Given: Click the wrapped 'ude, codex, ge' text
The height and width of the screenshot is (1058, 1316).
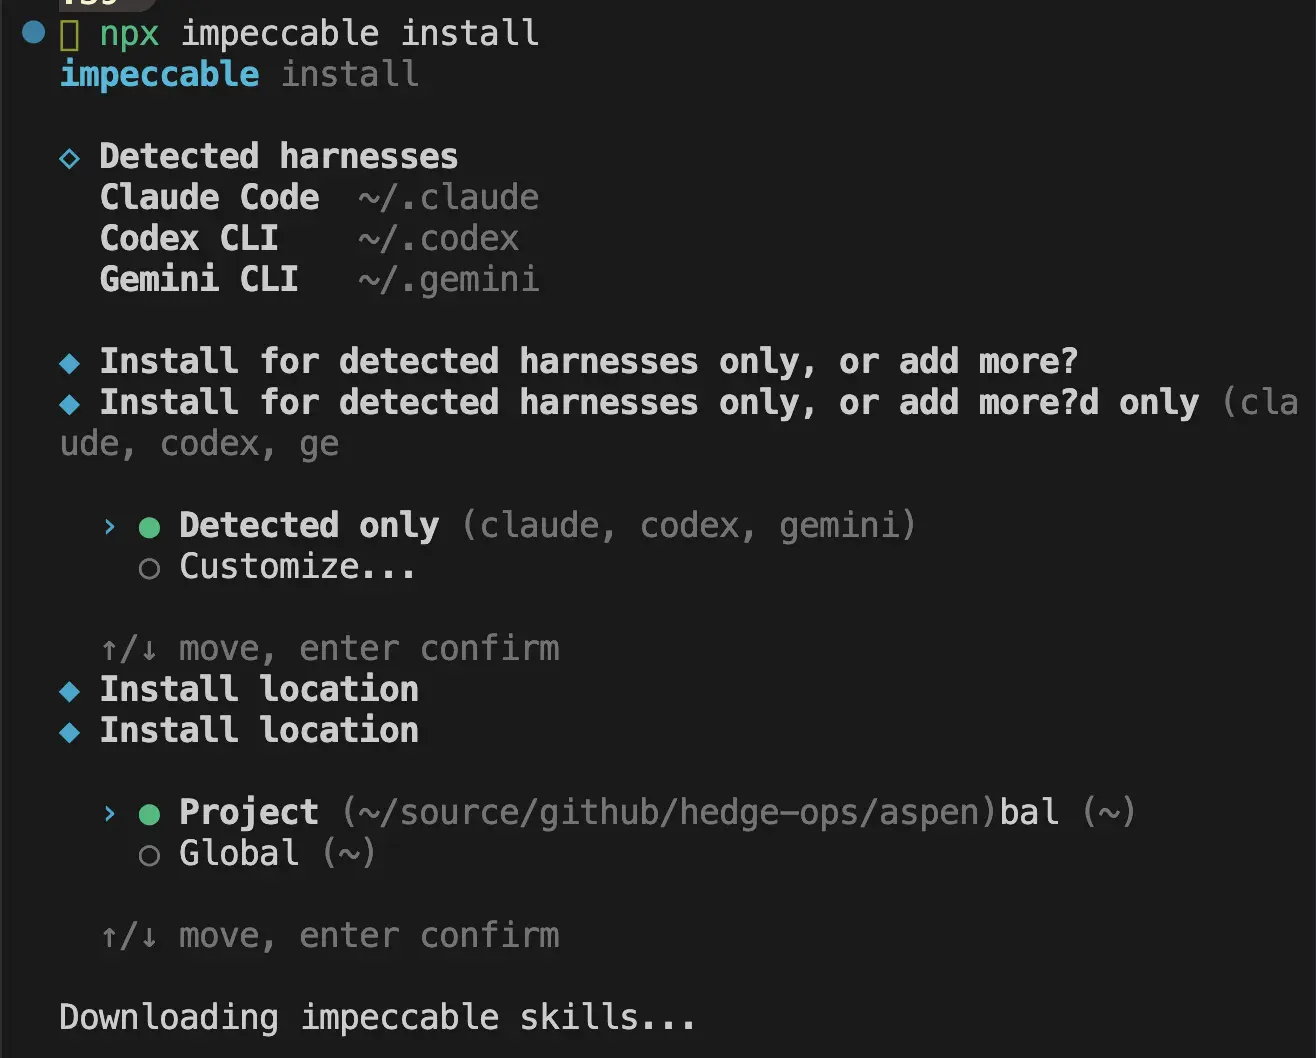Looking at the screenshot, I should click(x=199, y=444).
